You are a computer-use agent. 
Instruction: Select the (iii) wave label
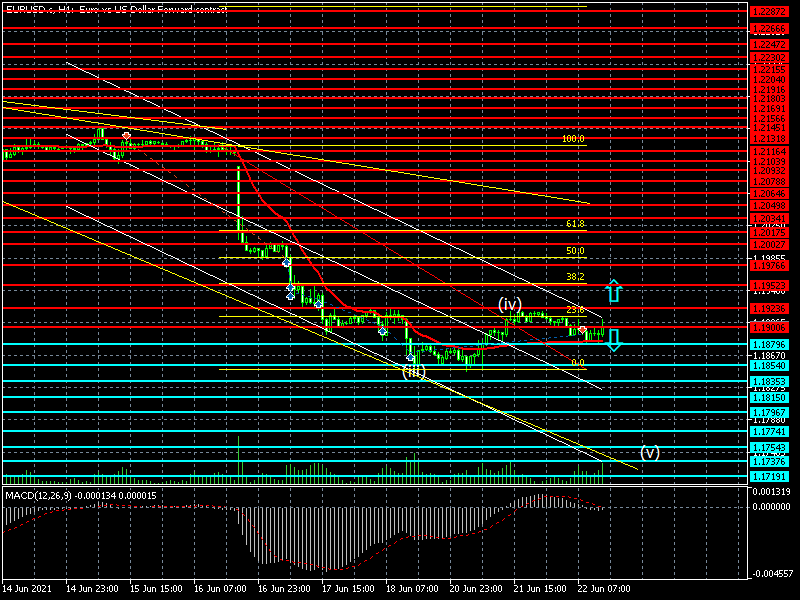point(413,372)
